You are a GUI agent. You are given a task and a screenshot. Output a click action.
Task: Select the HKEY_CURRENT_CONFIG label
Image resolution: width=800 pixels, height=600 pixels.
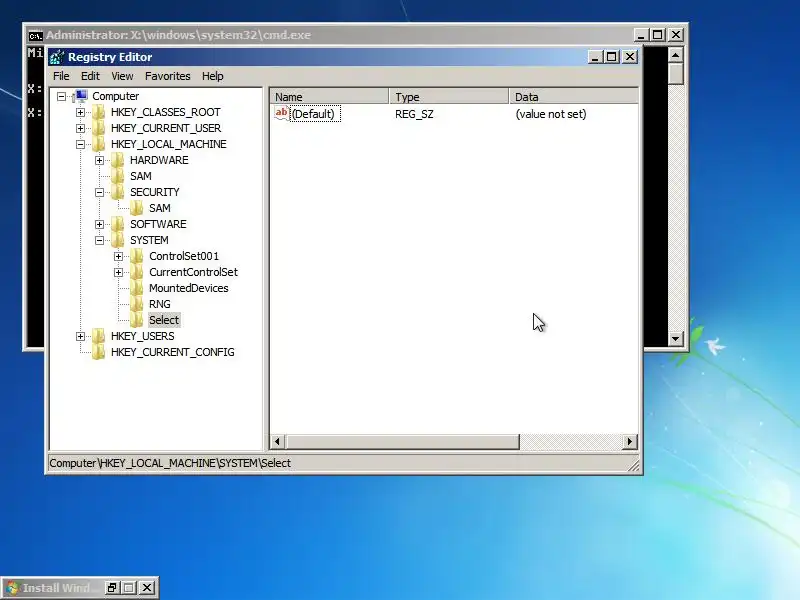pos(173,352)
